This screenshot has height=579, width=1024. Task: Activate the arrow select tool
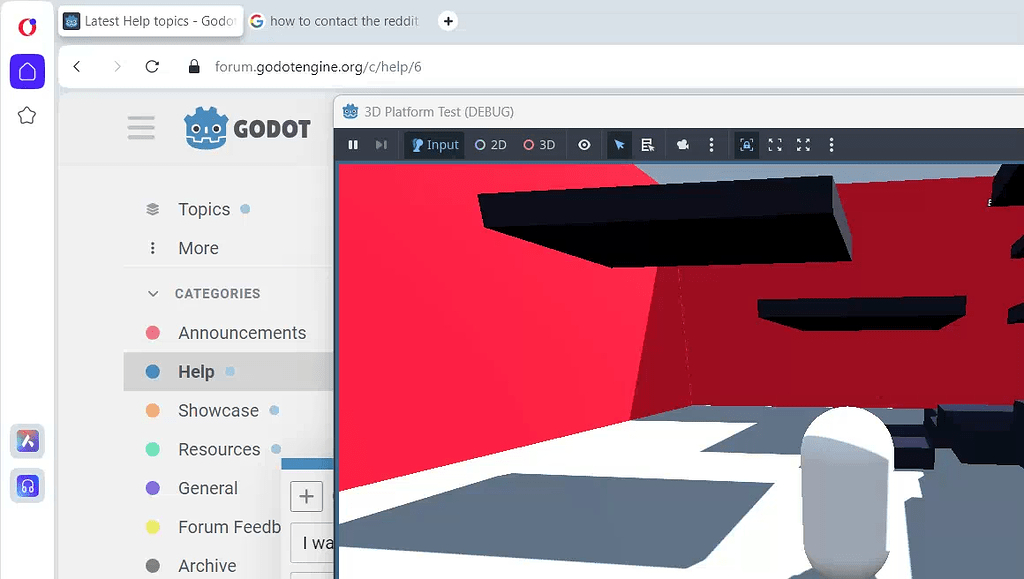pos(619,145)
